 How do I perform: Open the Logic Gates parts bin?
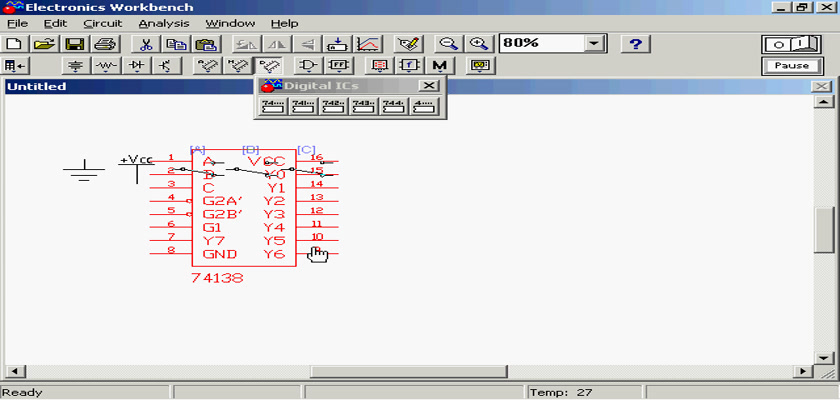click(x=308, y=66)
